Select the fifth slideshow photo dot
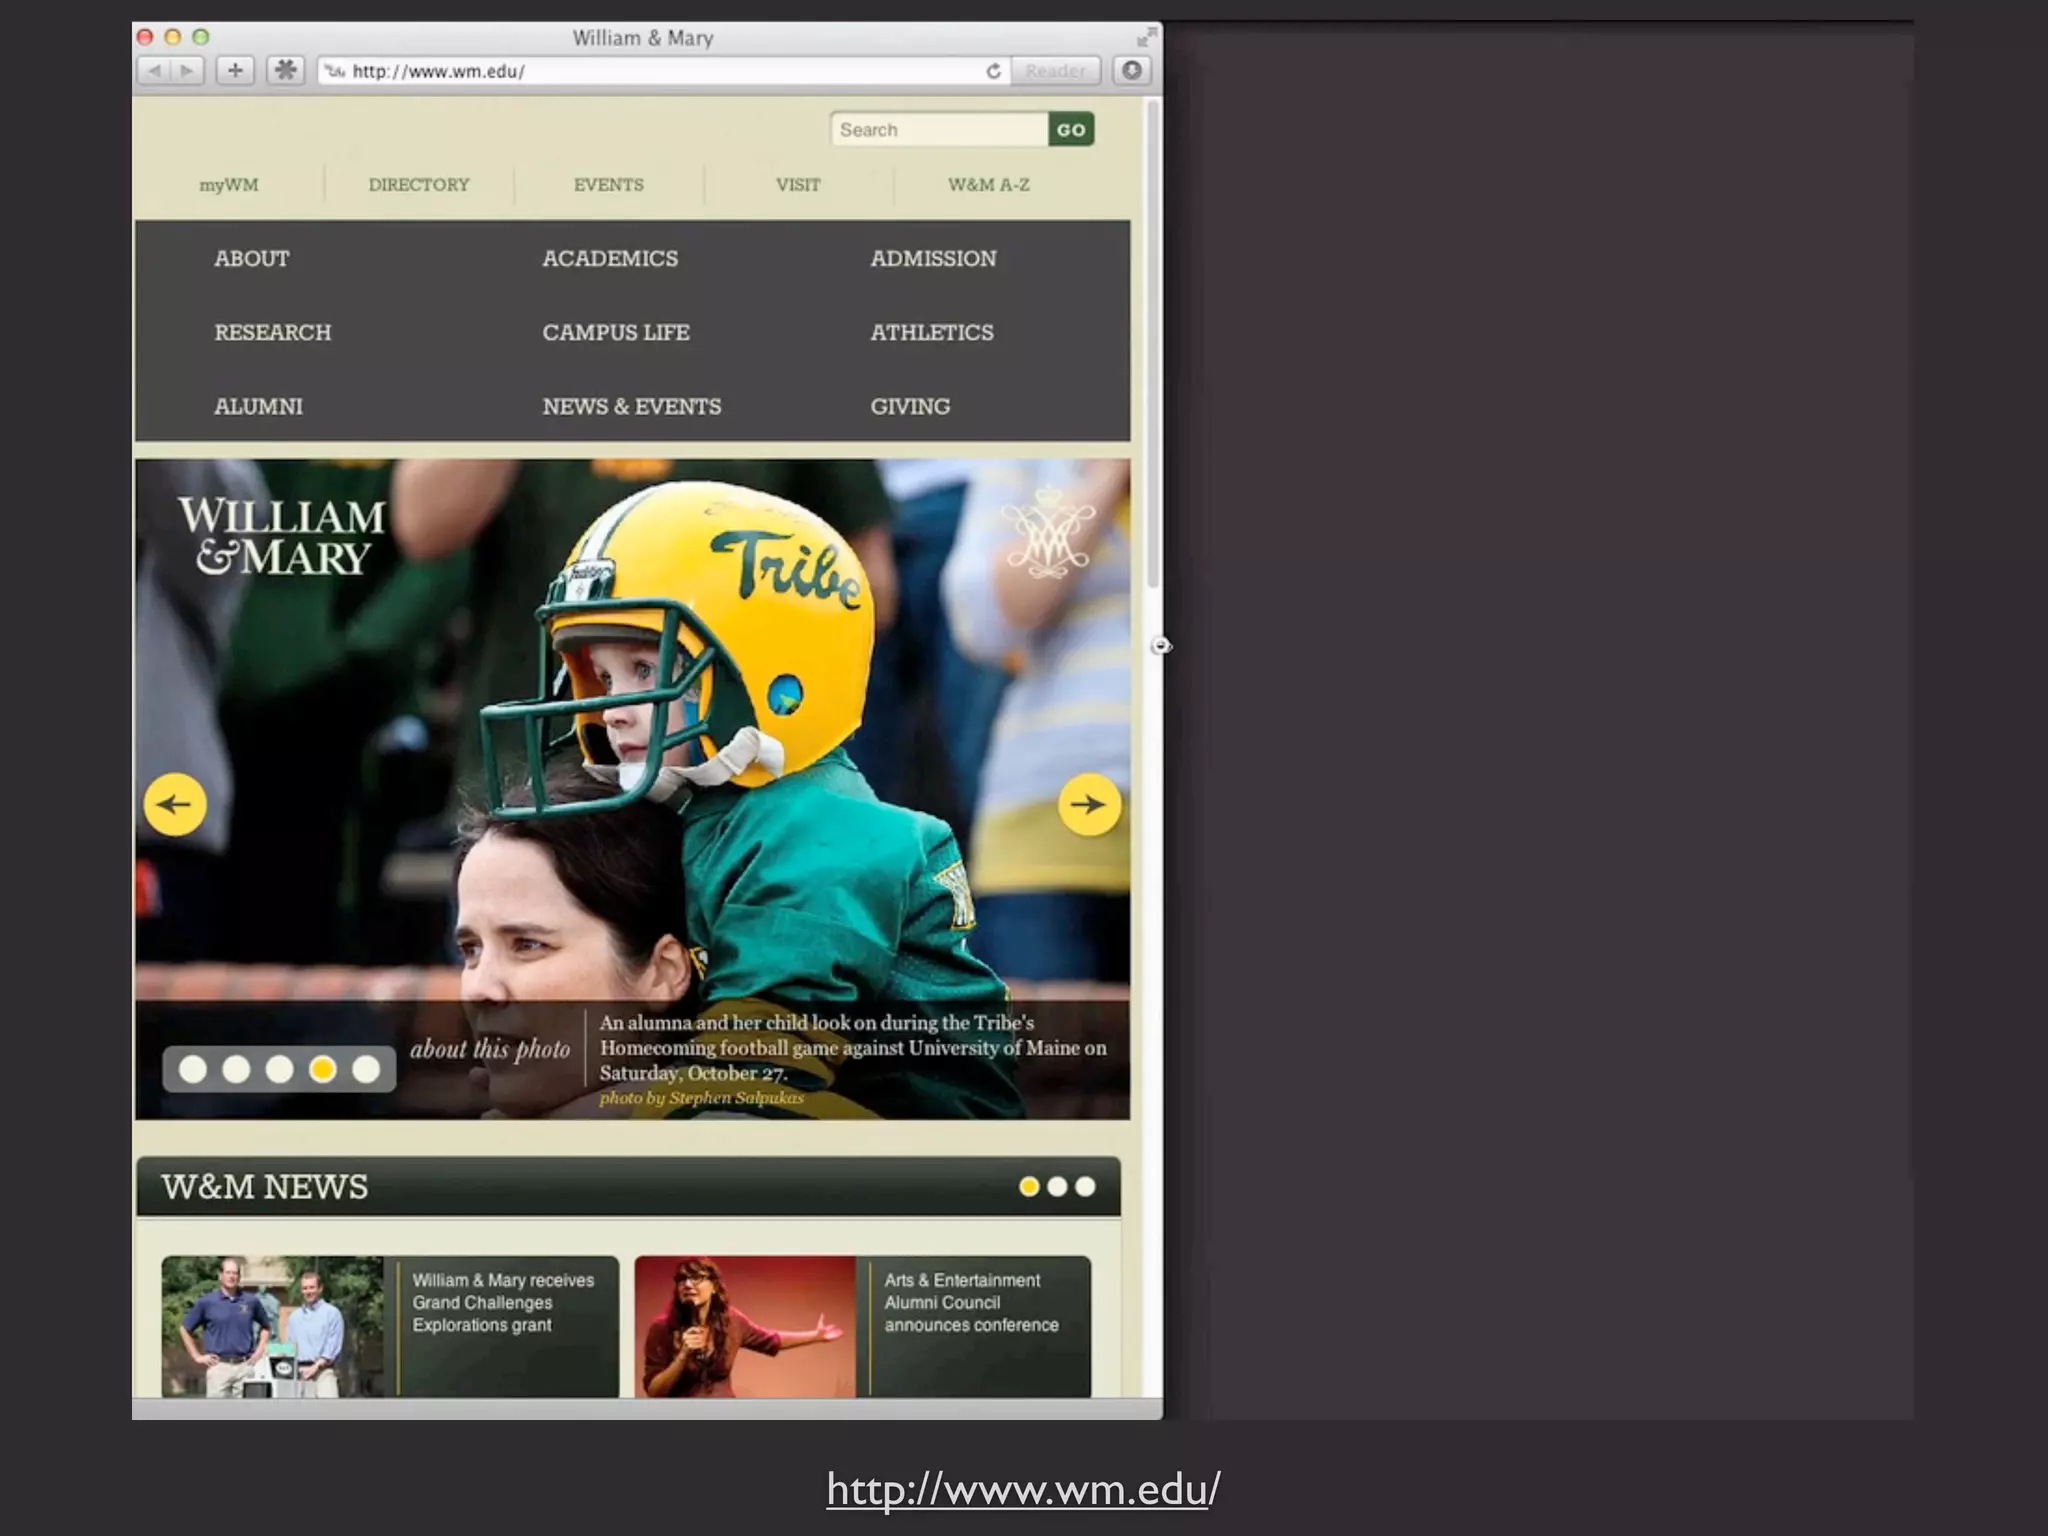This screenshot has width=2048, height=1536. pyautogui.click(x=366, y=1069)
